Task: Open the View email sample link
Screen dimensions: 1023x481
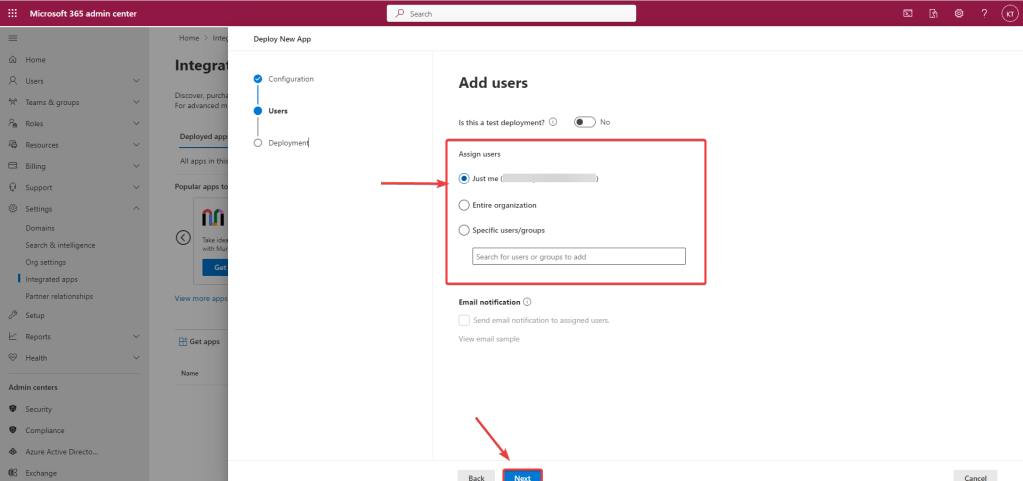Action: coord(488,339)
